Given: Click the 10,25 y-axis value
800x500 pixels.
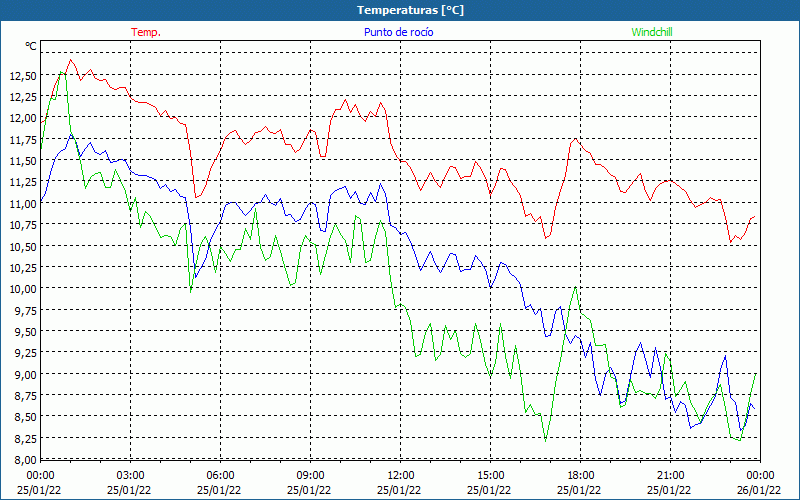Looking at the screenshot, I should tap(23, 267).
